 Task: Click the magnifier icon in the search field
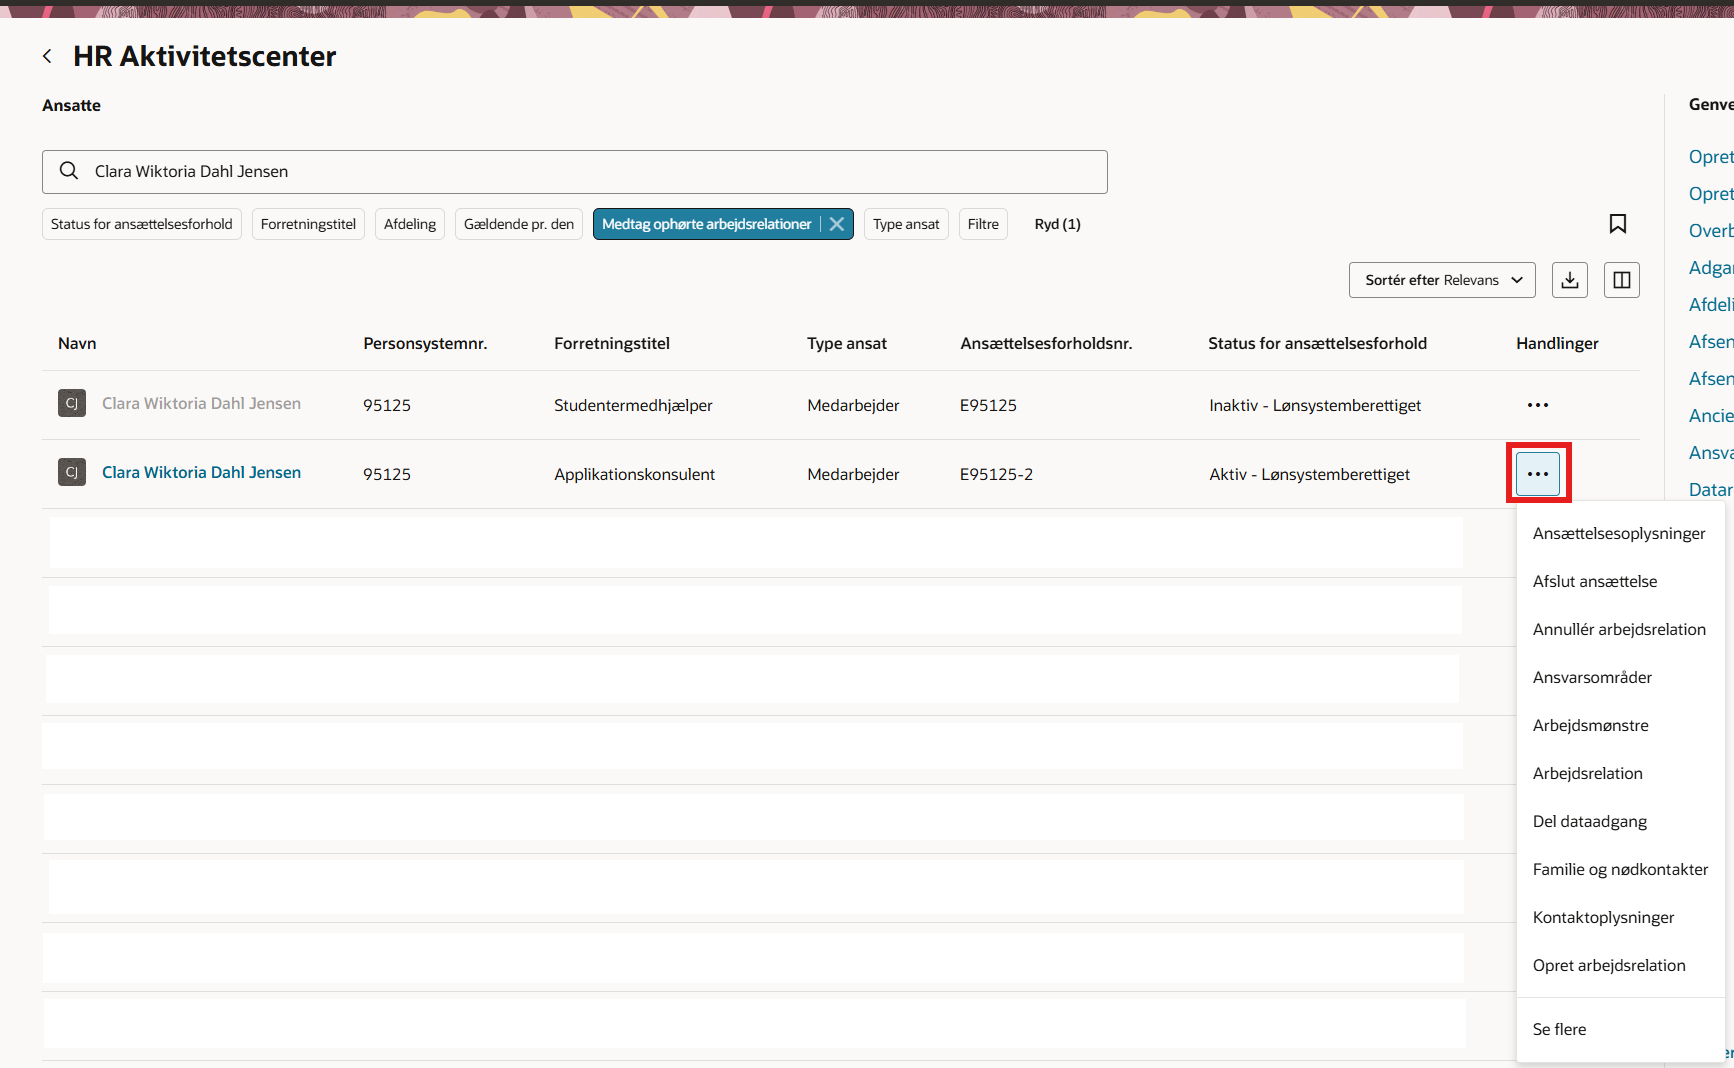(69, 171)
